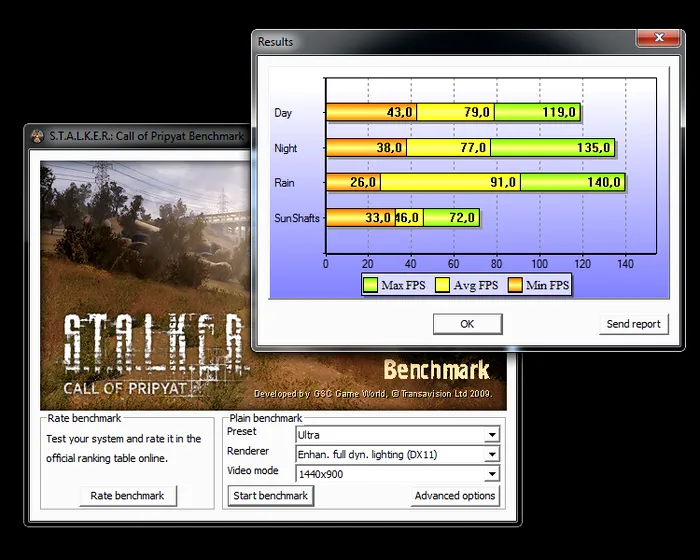Click the Night avg FPS value 77,0
The width and height of the screenshot is (700, 560).
pyautogui.click(x=473, y=147)
